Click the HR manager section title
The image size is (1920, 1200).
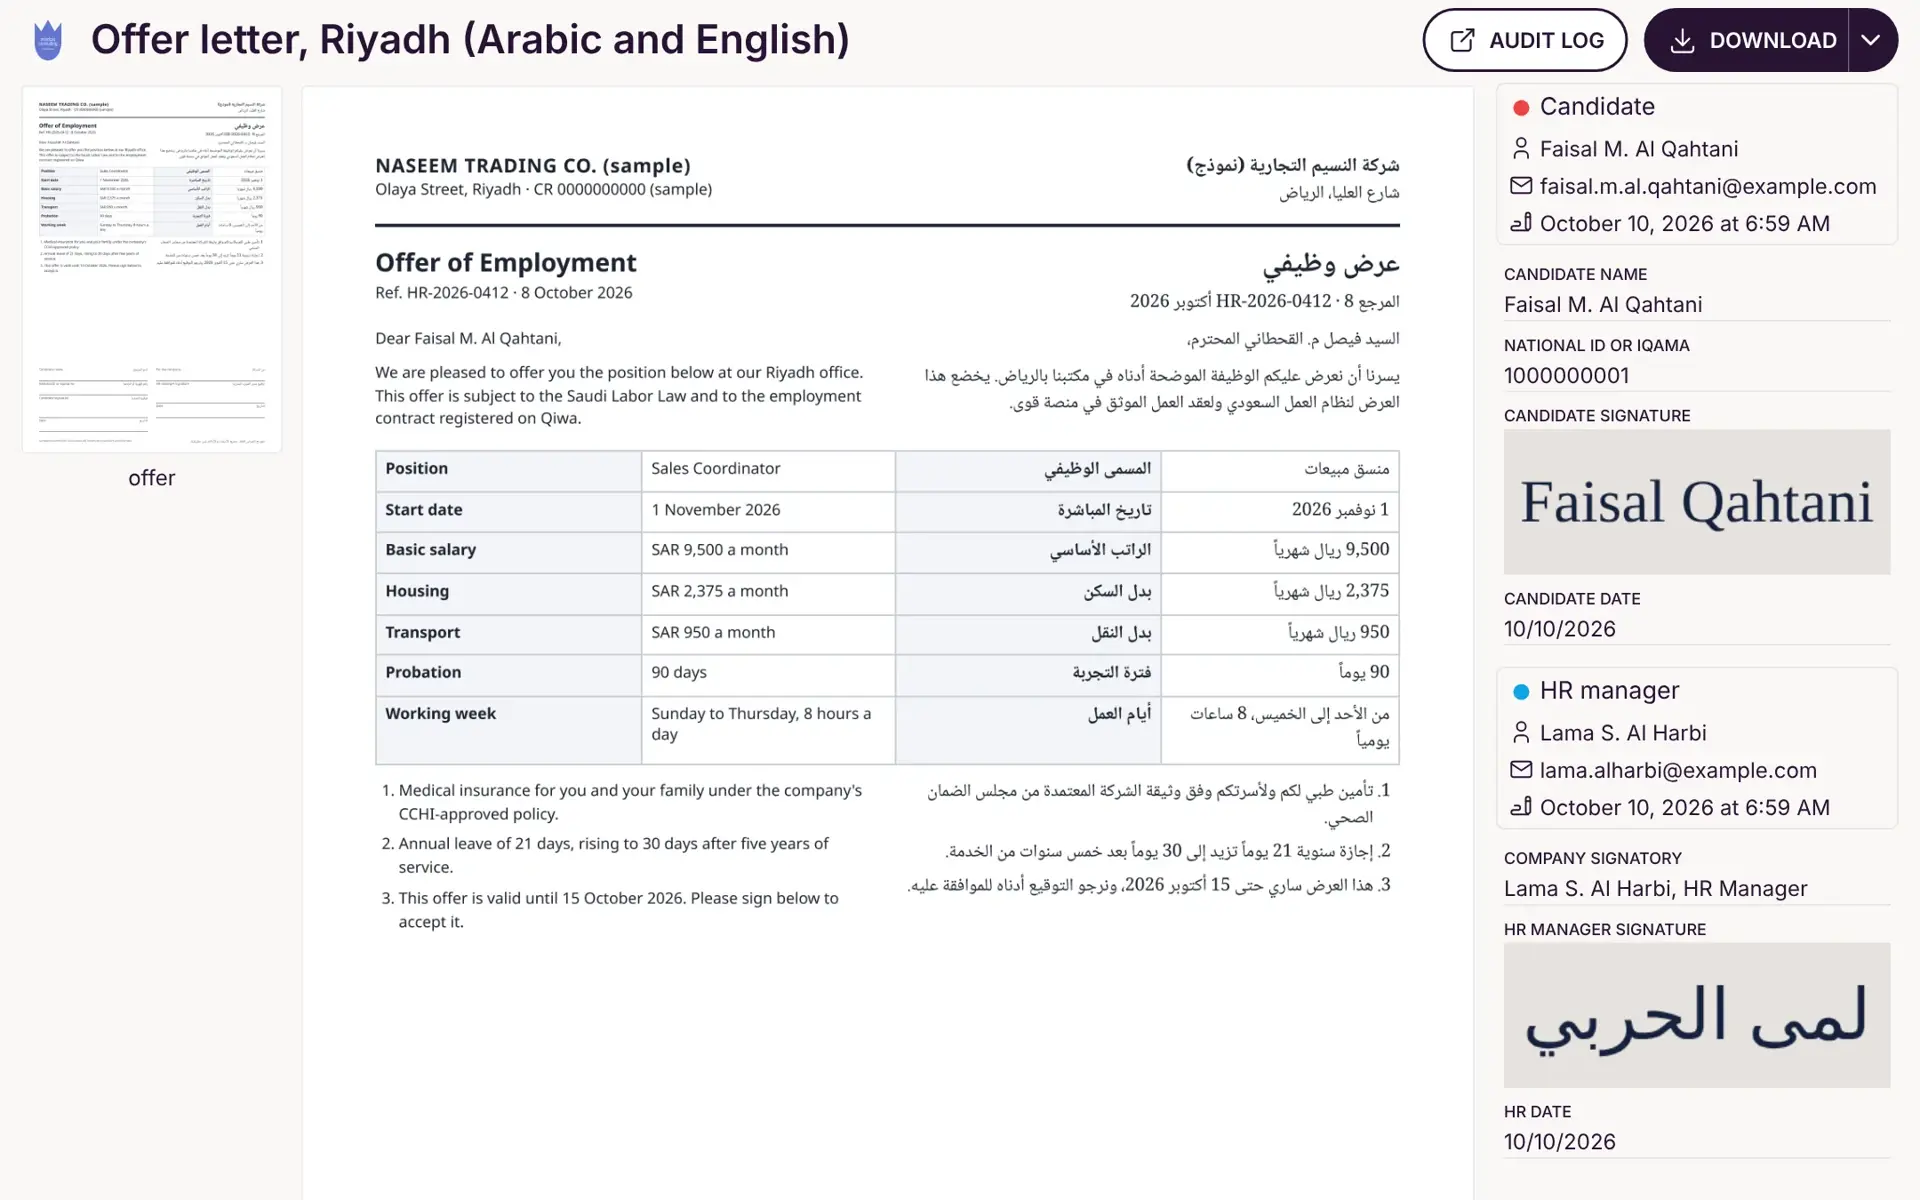coord(1609,691)
